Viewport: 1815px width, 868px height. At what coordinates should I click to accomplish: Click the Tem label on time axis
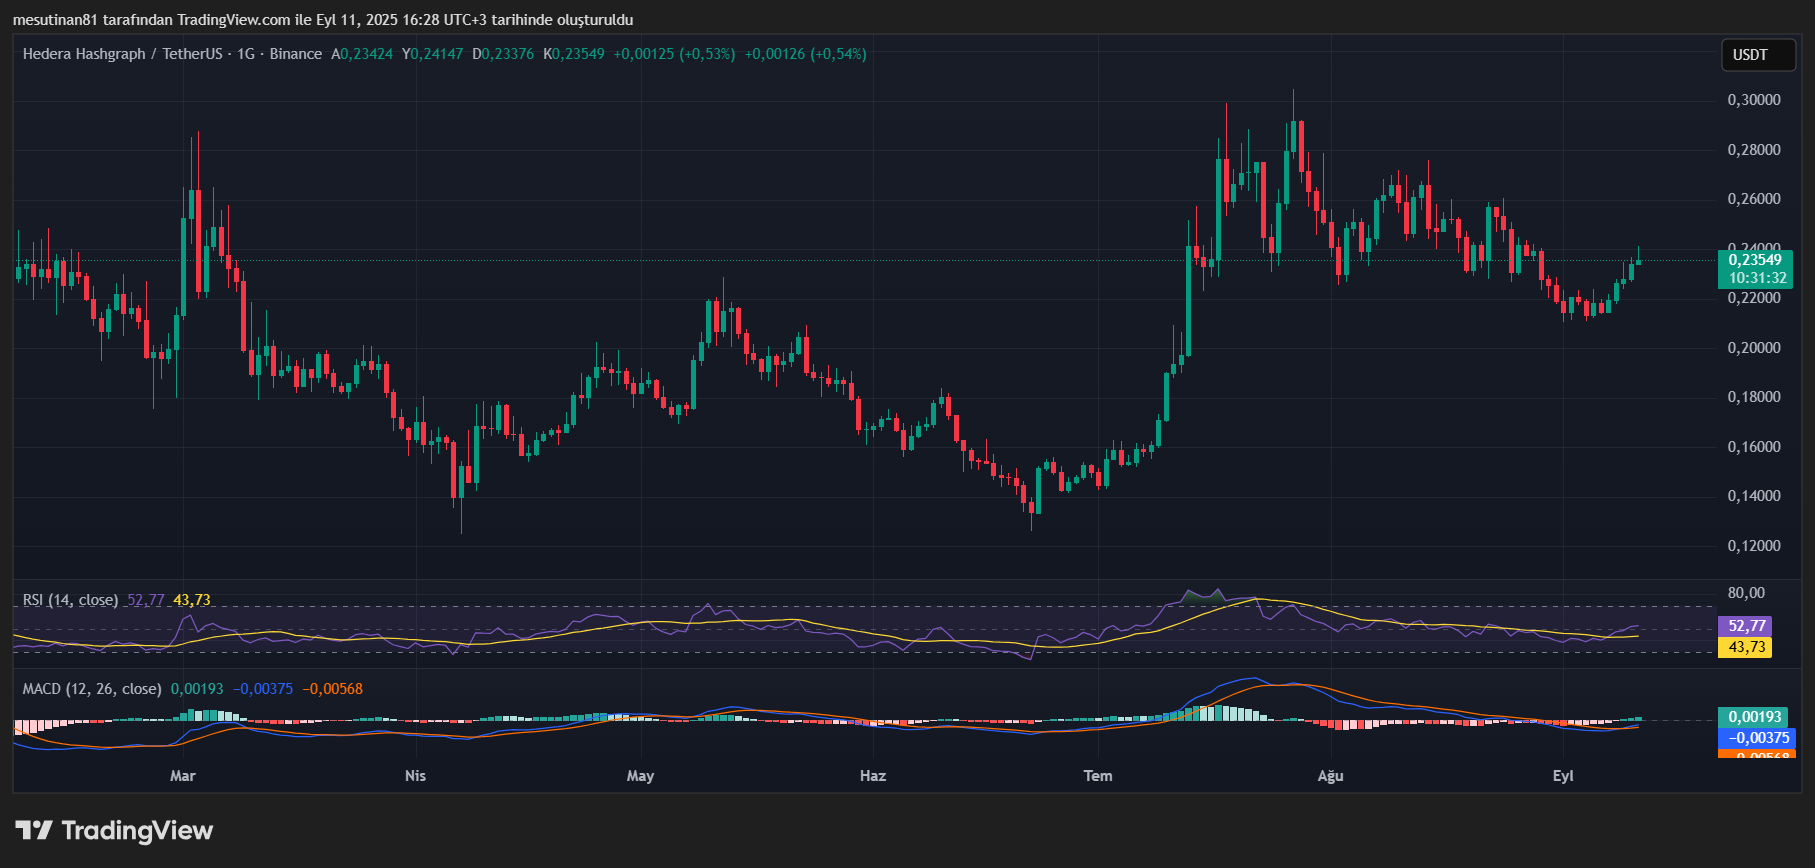1098,776
